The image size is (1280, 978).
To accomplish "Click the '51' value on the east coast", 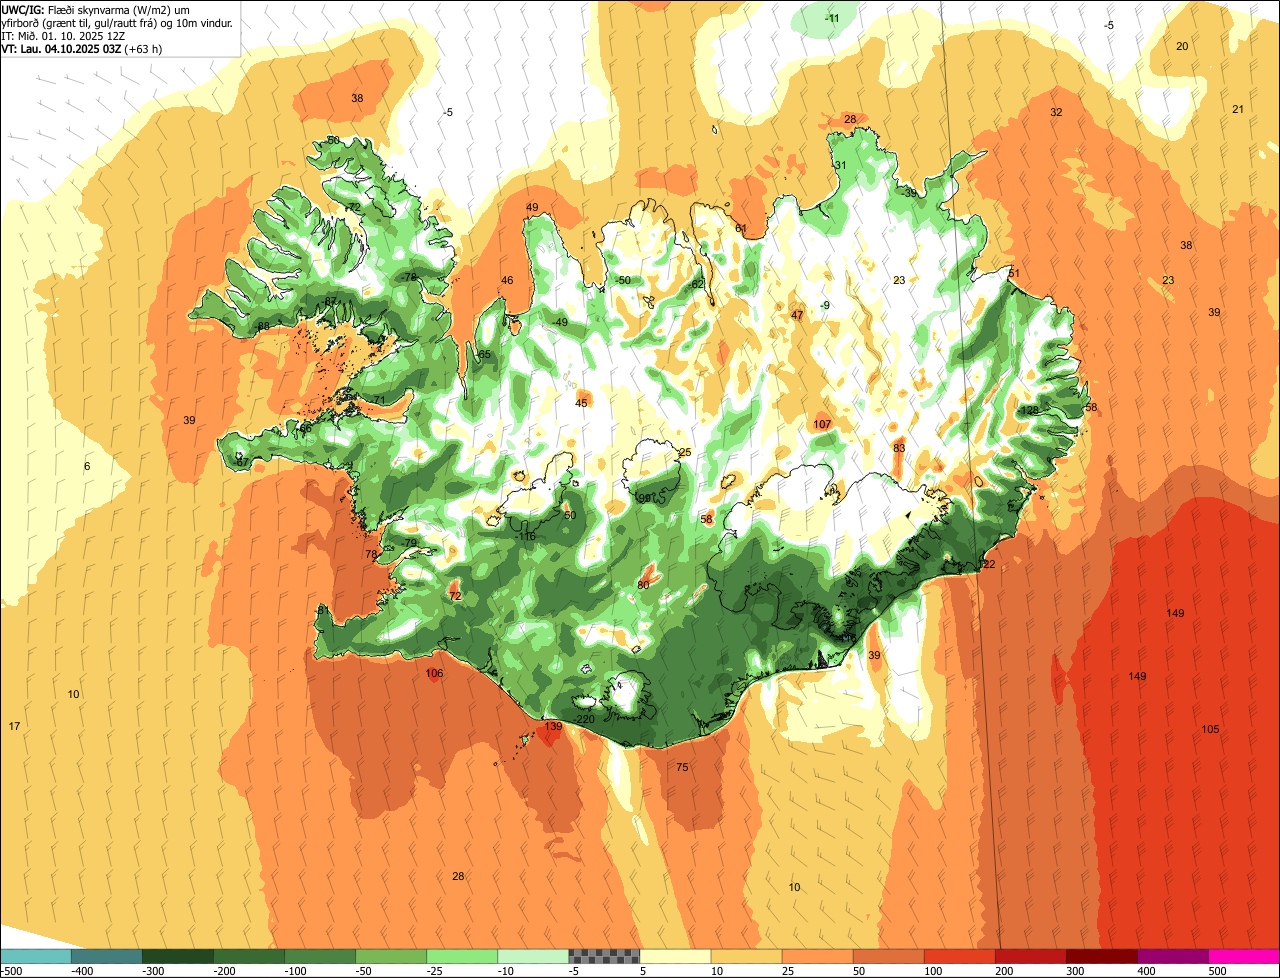I will coord(1013,273).
